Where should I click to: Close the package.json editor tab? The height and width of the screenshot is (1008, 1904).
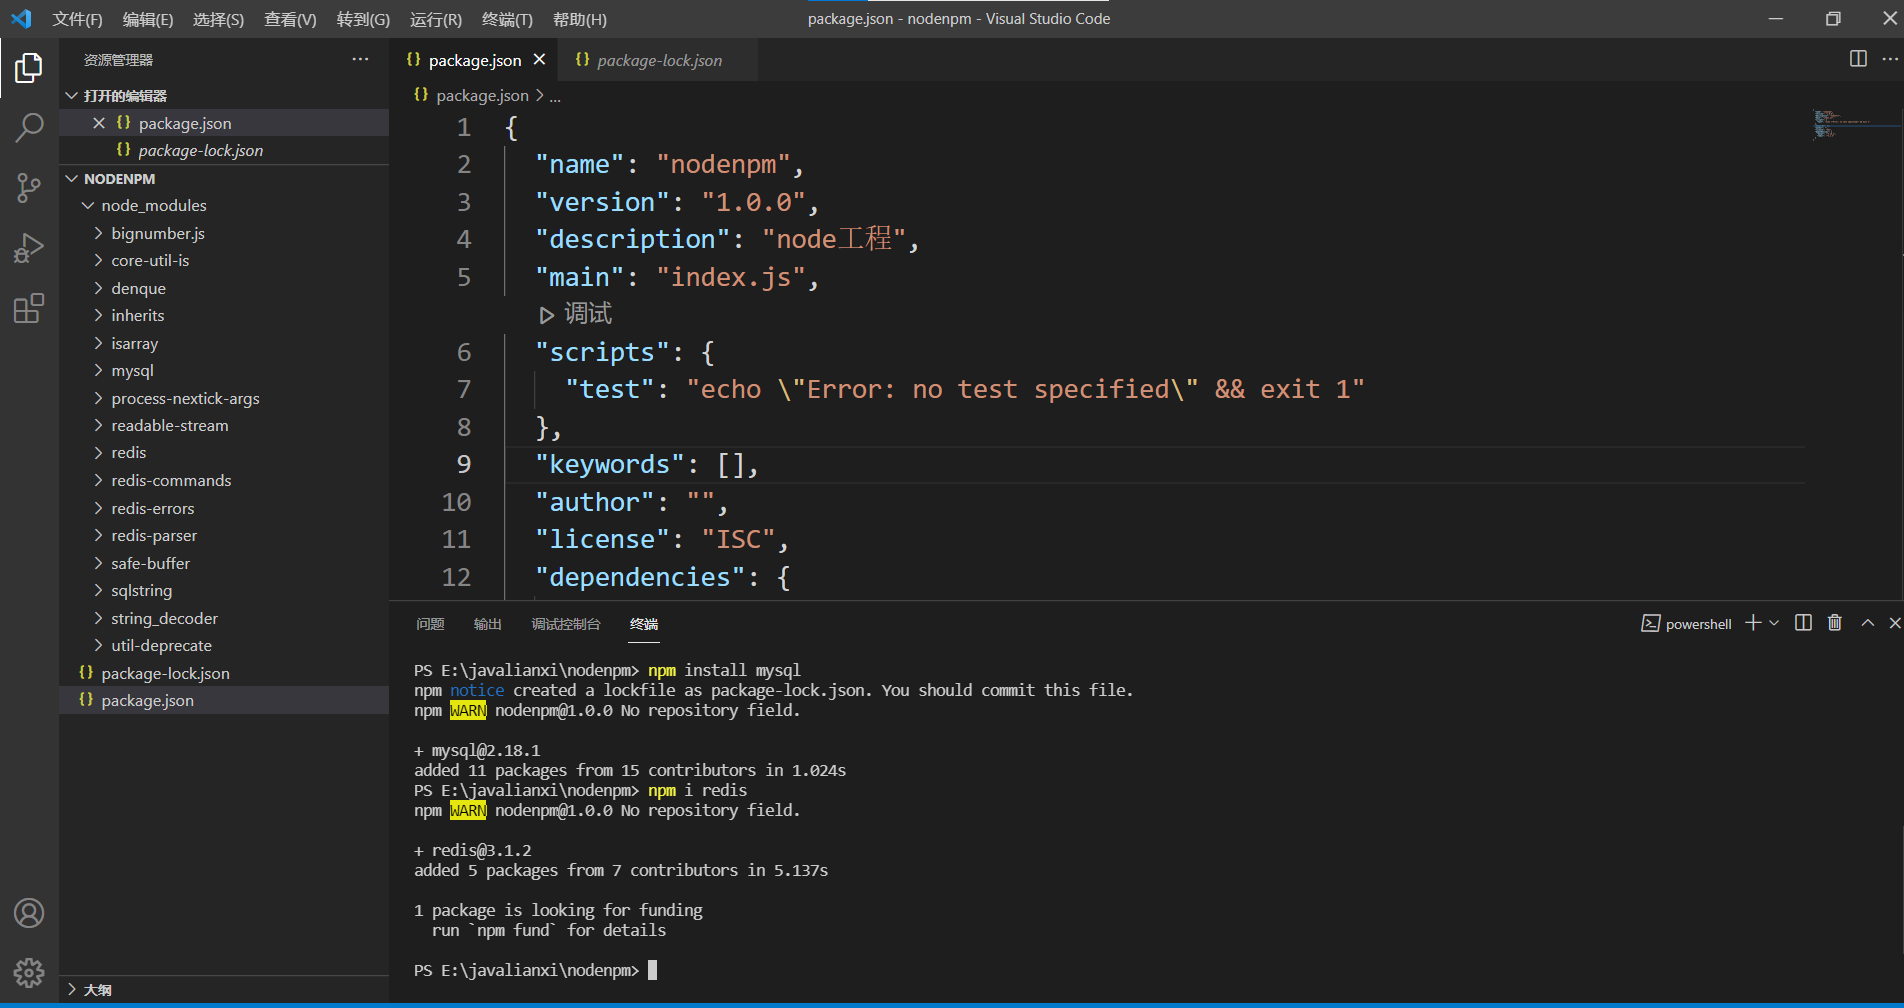539,60
